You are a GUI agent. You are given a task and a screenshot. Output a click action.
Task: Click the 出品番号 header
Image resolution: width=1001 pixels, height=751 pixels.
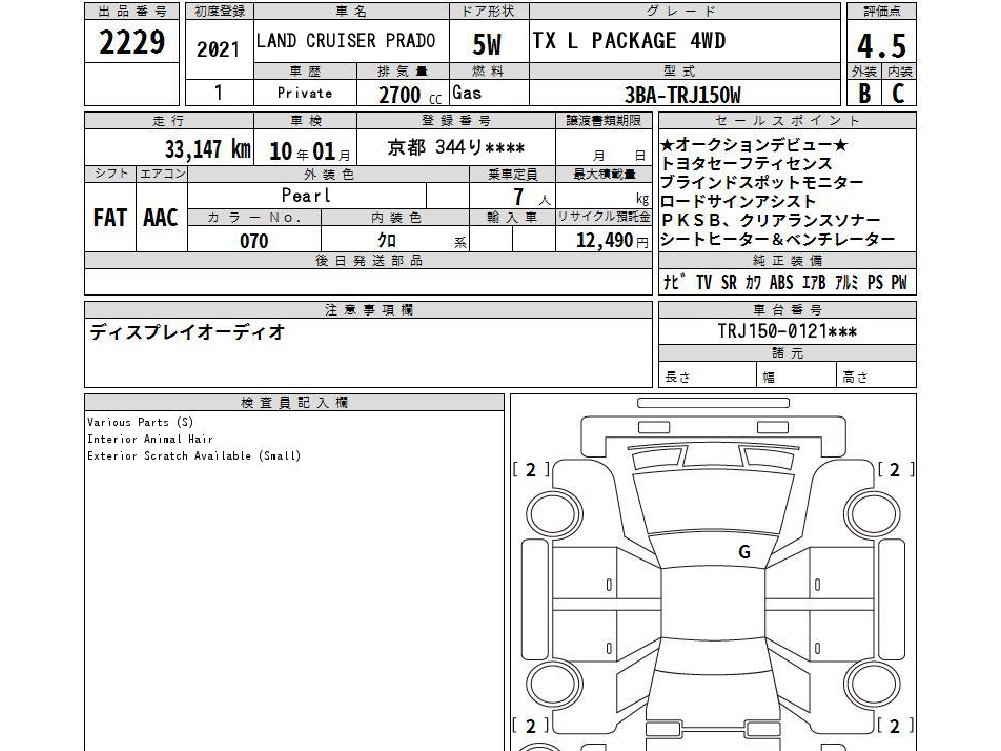[132, 11]
